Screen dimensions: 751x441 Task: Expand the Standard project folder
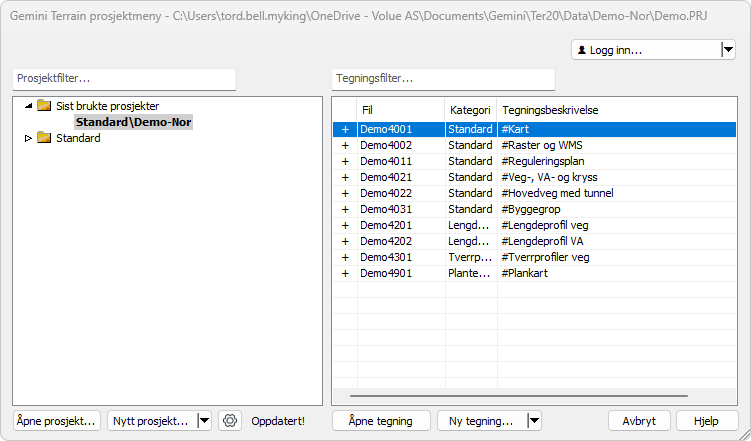tap(28, 138)
